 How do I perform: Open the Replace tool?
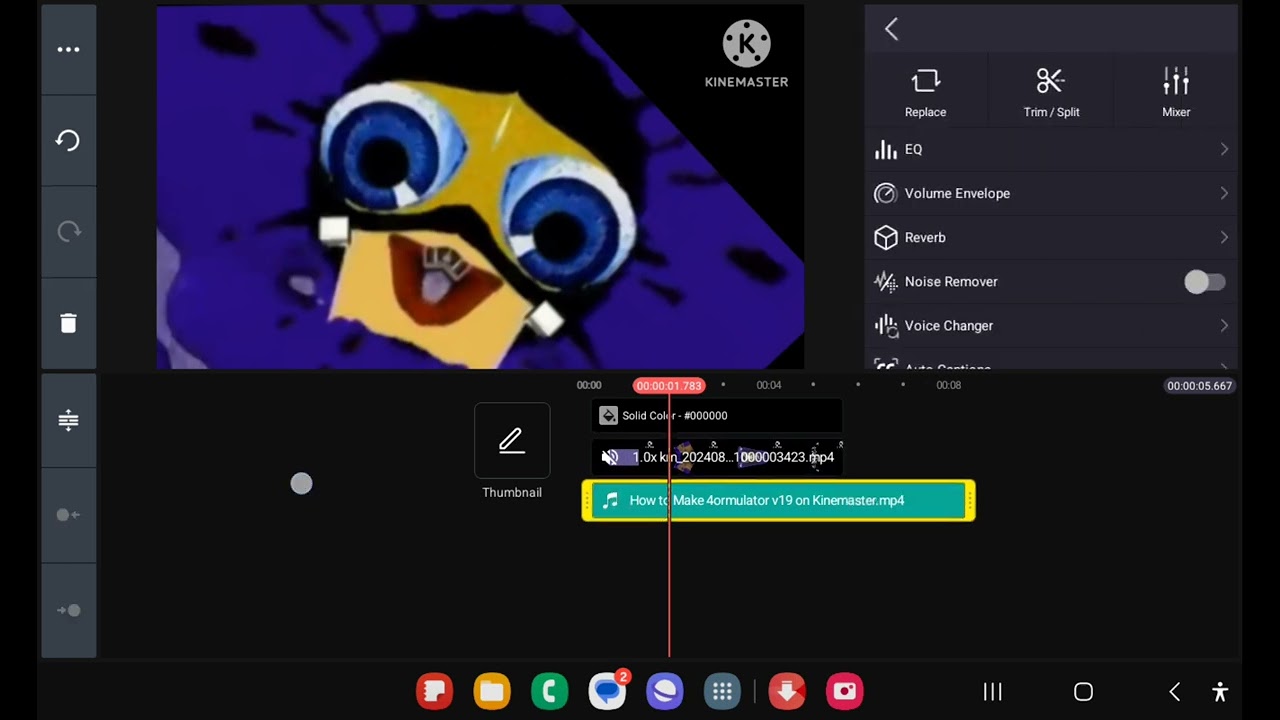(x=925, y=92)
